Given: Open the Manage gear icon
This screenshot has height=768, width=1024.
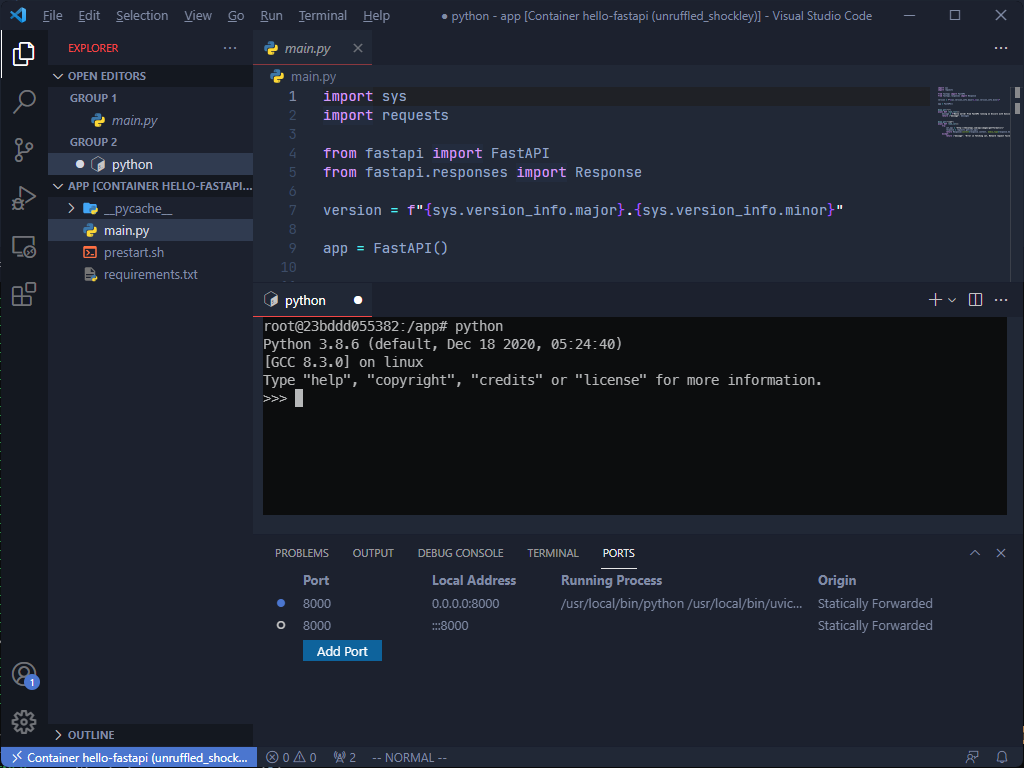Looking at the screenshot, I should coord(24,722).
